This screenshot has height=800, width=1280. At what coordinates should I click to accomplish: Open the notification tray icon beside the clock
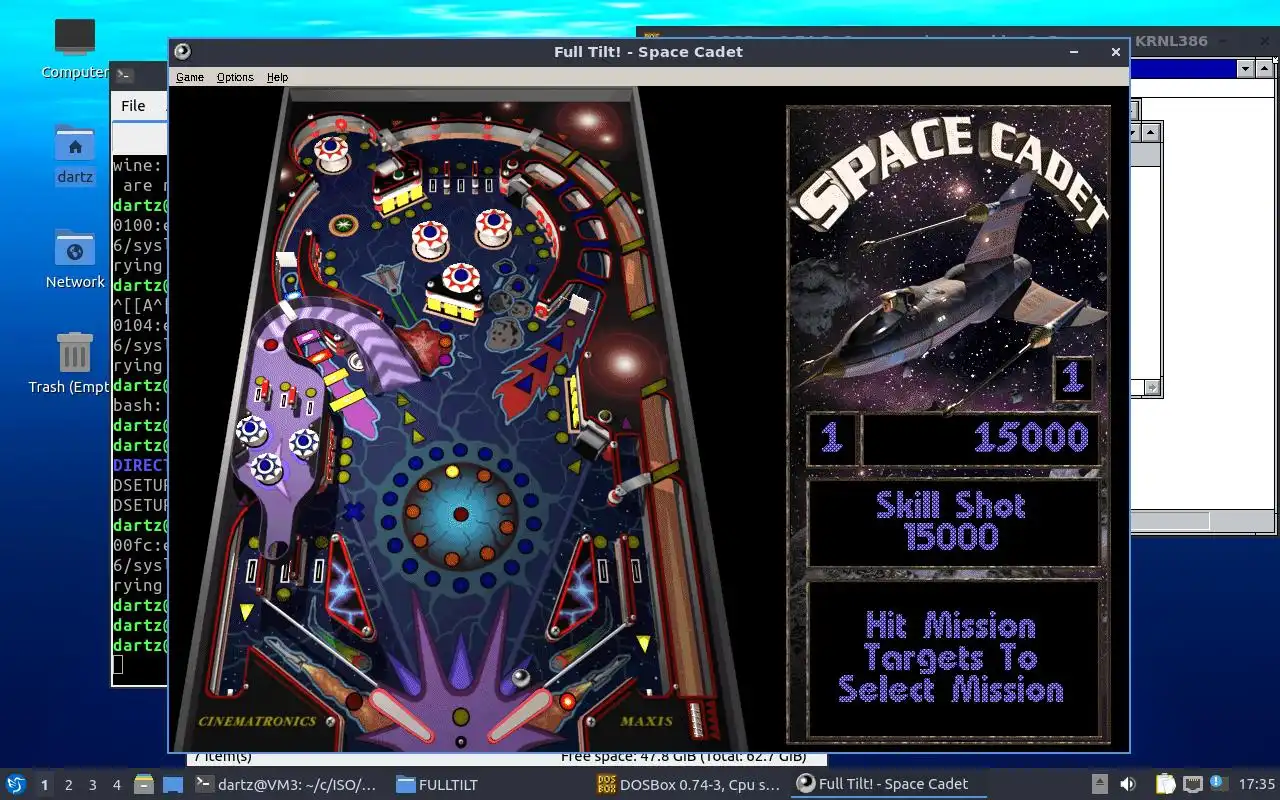pyautogui.click(x=1218, y=784)
